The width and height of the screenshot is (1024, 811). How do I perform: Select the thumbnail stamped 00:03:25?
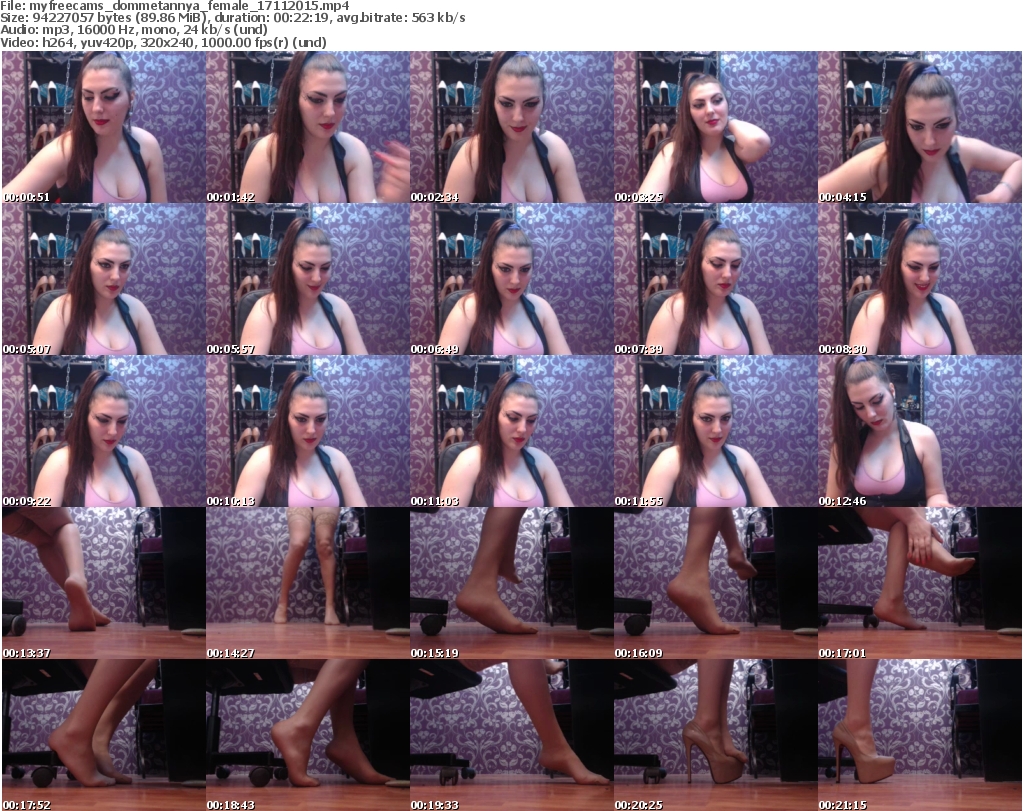(x=715, y=127)
